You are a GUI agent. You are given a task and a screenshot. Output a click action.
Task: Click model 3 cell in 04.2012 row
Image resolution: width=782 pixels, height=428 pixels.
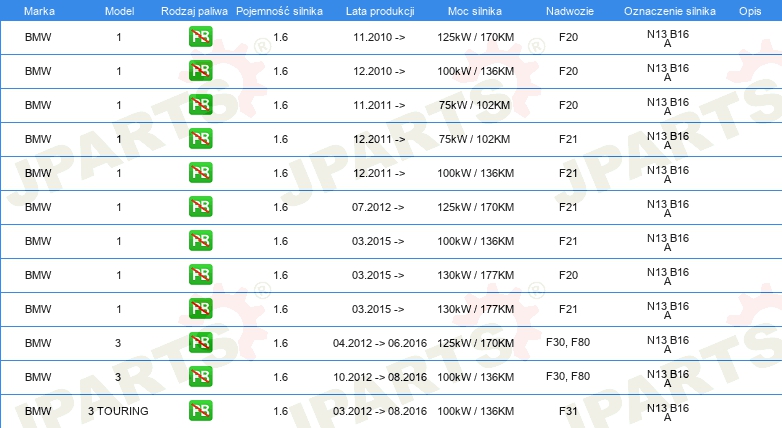118,343
